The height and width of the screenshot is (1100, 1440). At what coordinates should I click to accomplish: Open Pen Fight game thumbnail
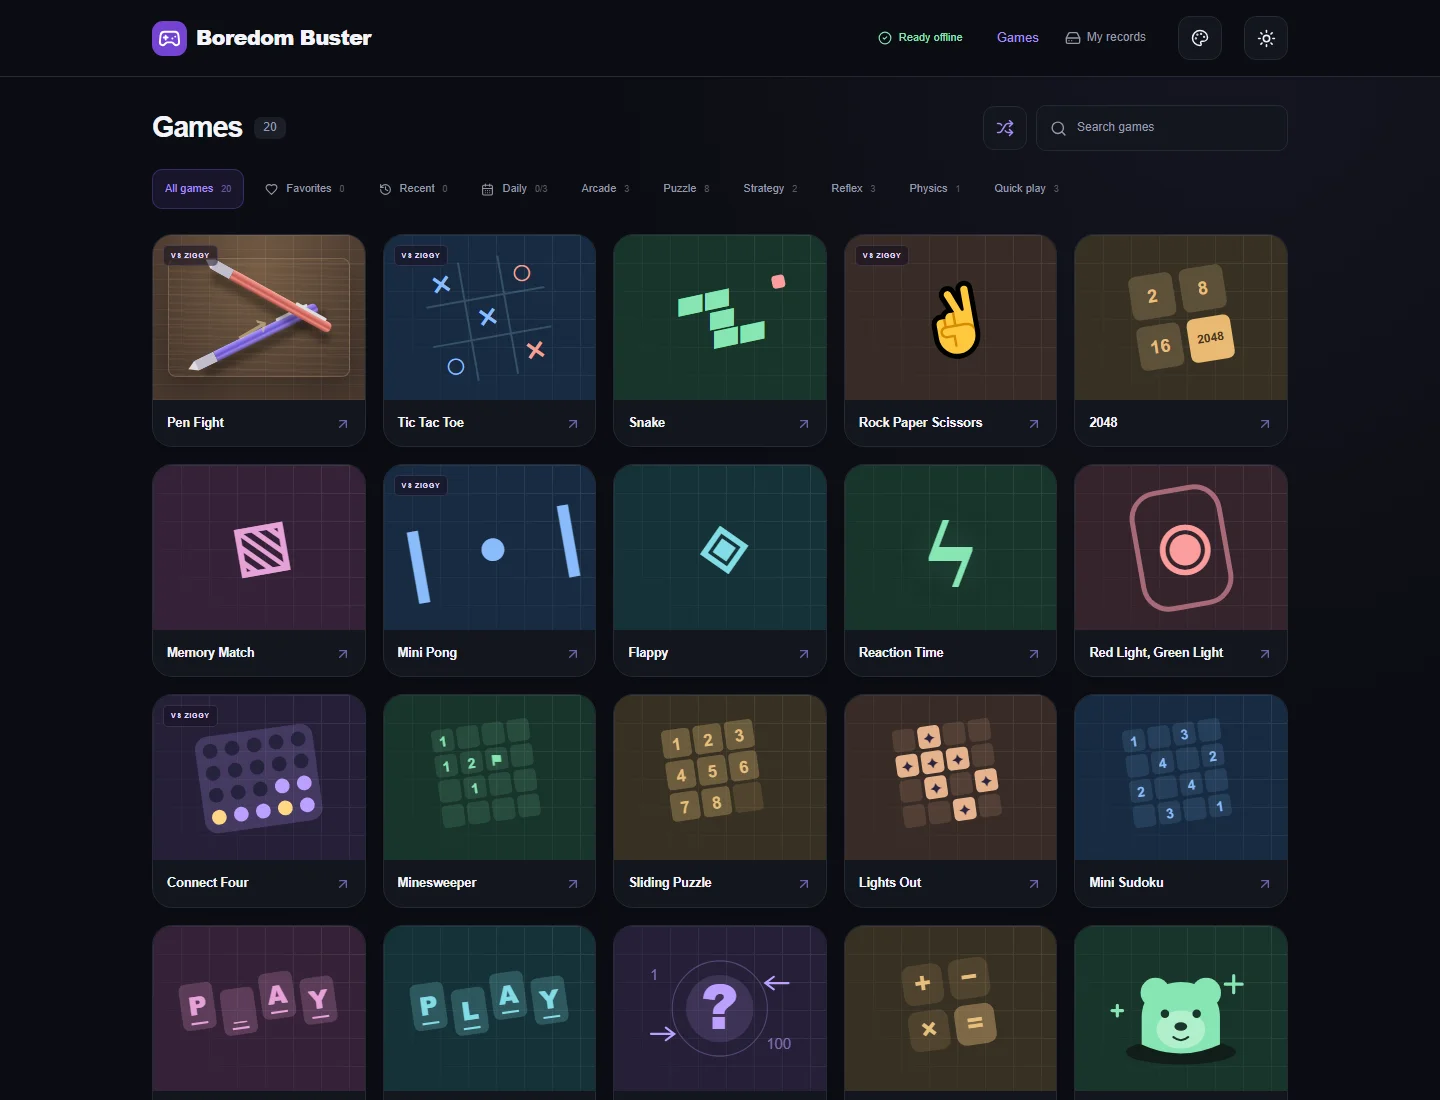click(259, 318)
